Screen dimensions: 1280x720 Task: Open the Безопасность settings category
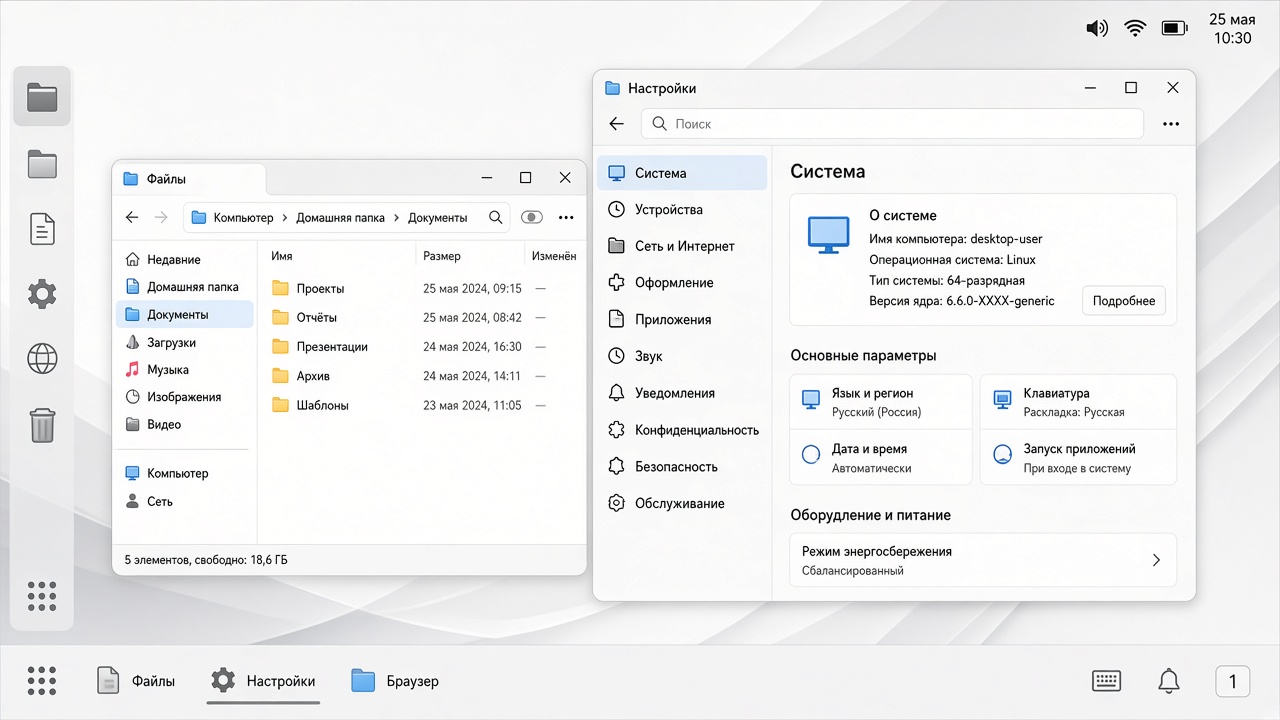coord(682,467)
